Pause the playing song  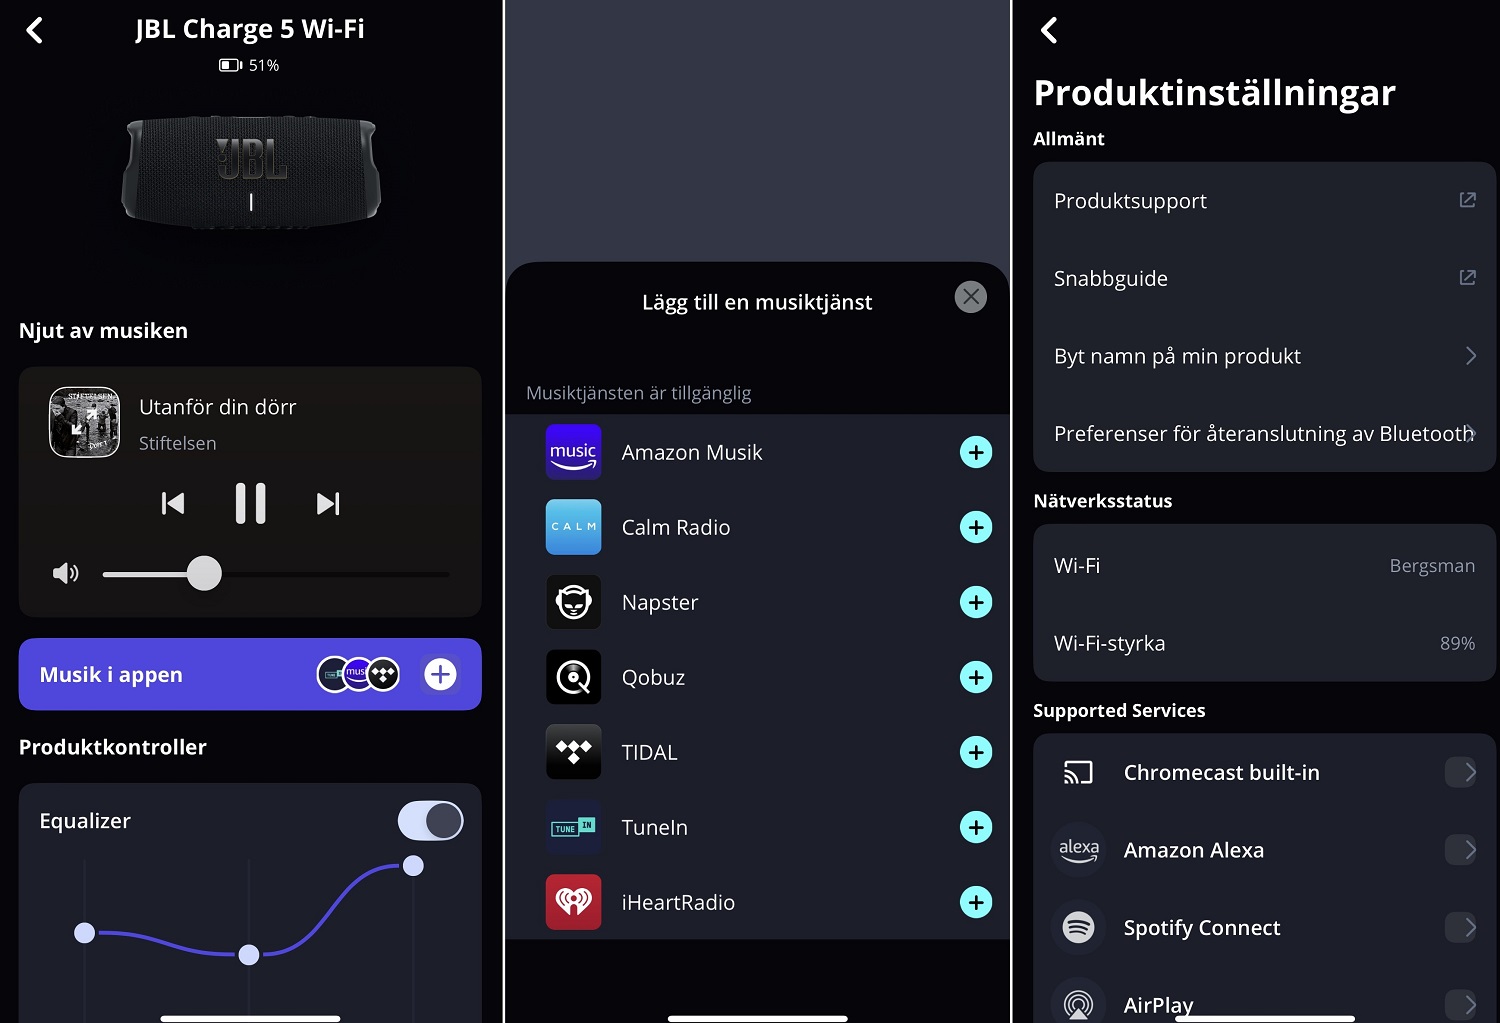(x=250, y=503)
